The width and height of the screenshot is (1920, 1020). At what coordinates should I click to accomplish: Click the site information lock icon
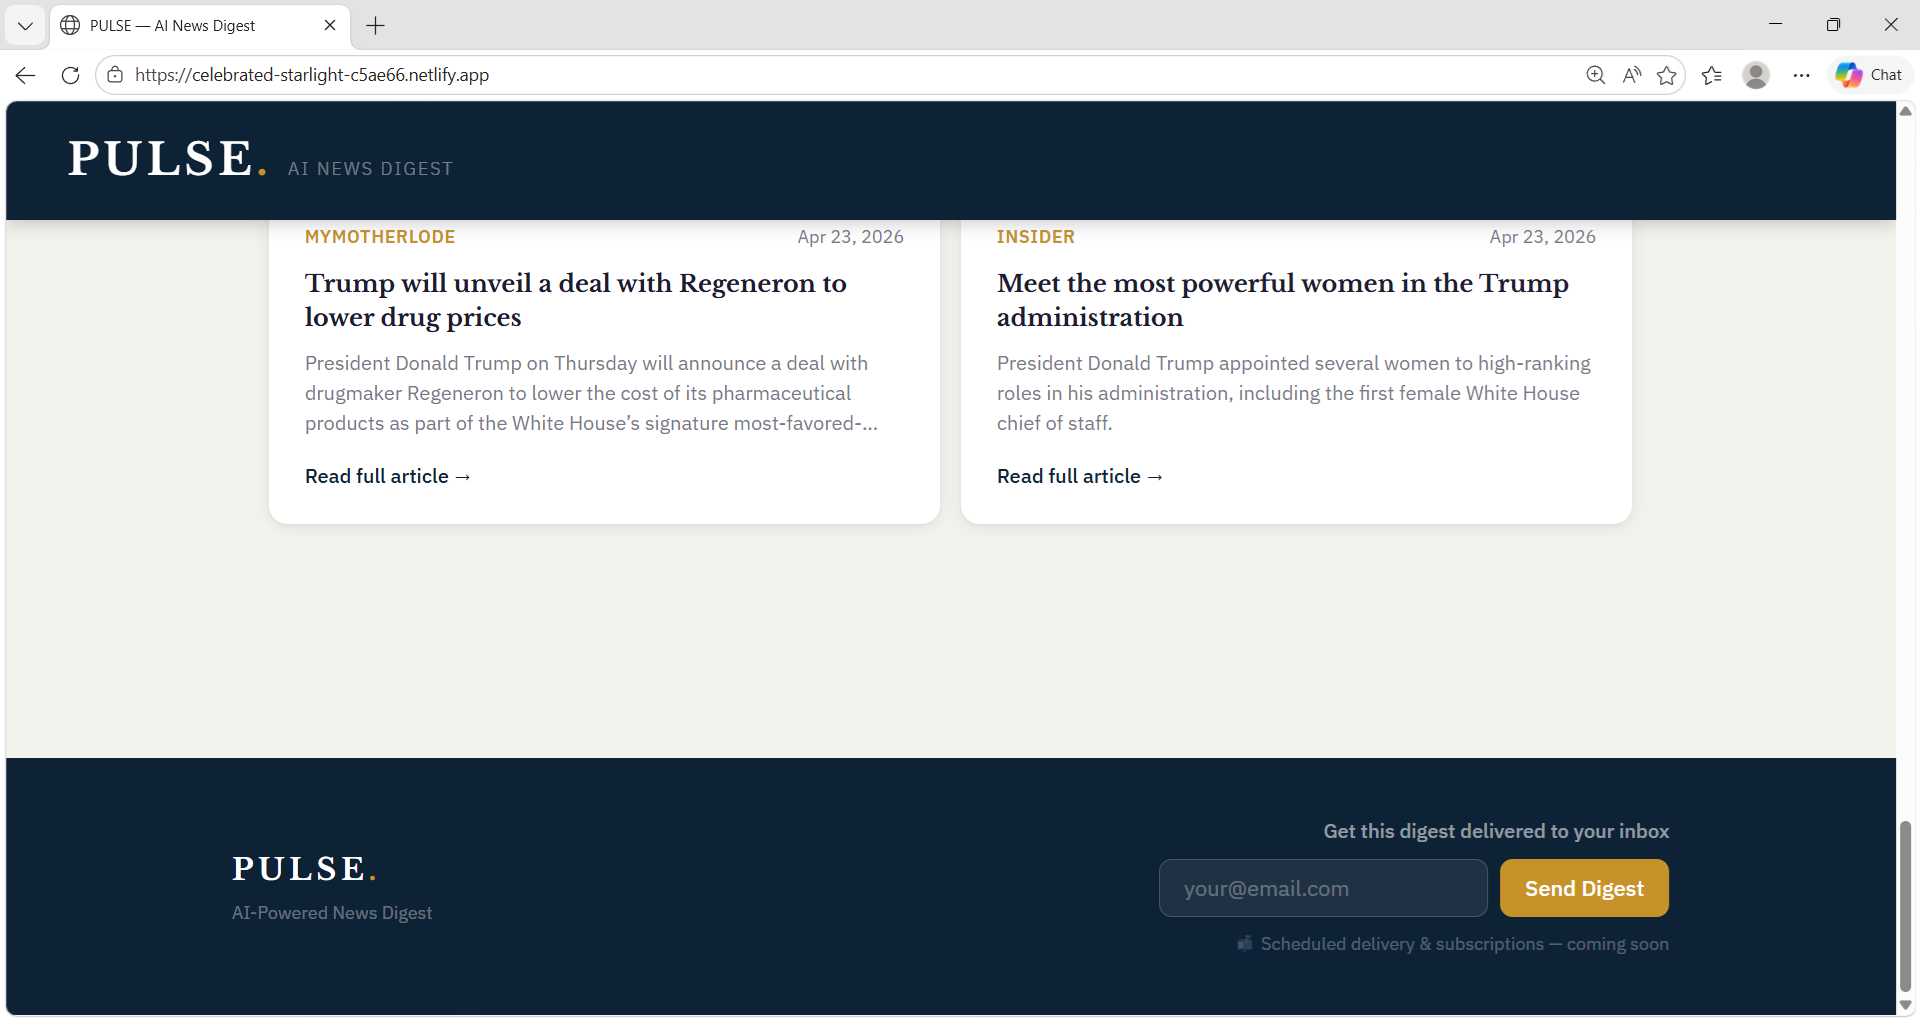115,75
